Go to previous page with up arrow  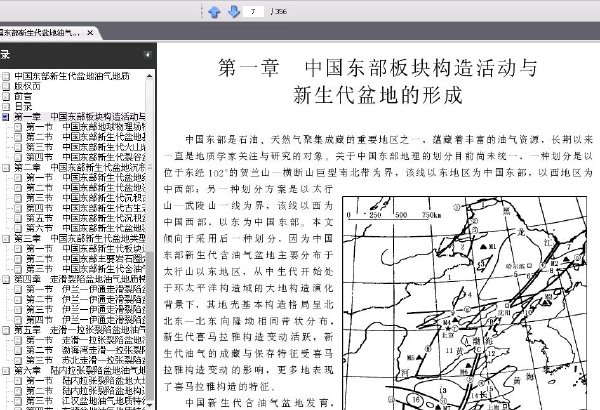tap(214, 11)
